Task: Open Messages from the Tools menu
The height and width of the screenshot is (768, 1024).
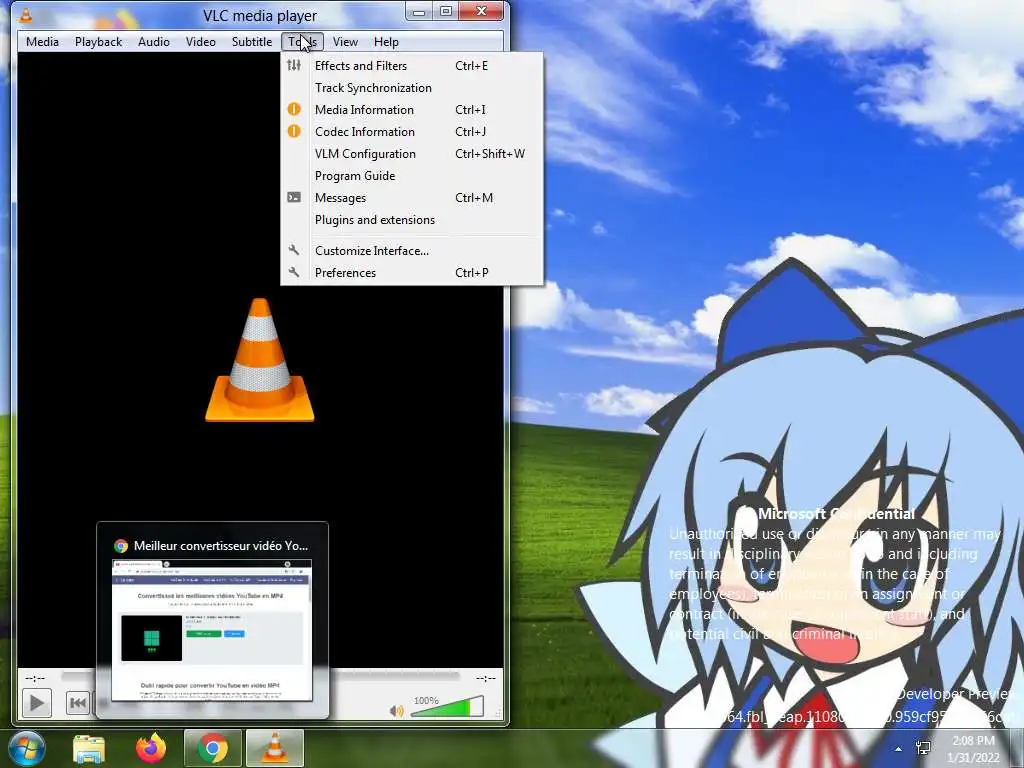Action: point(411,197)
